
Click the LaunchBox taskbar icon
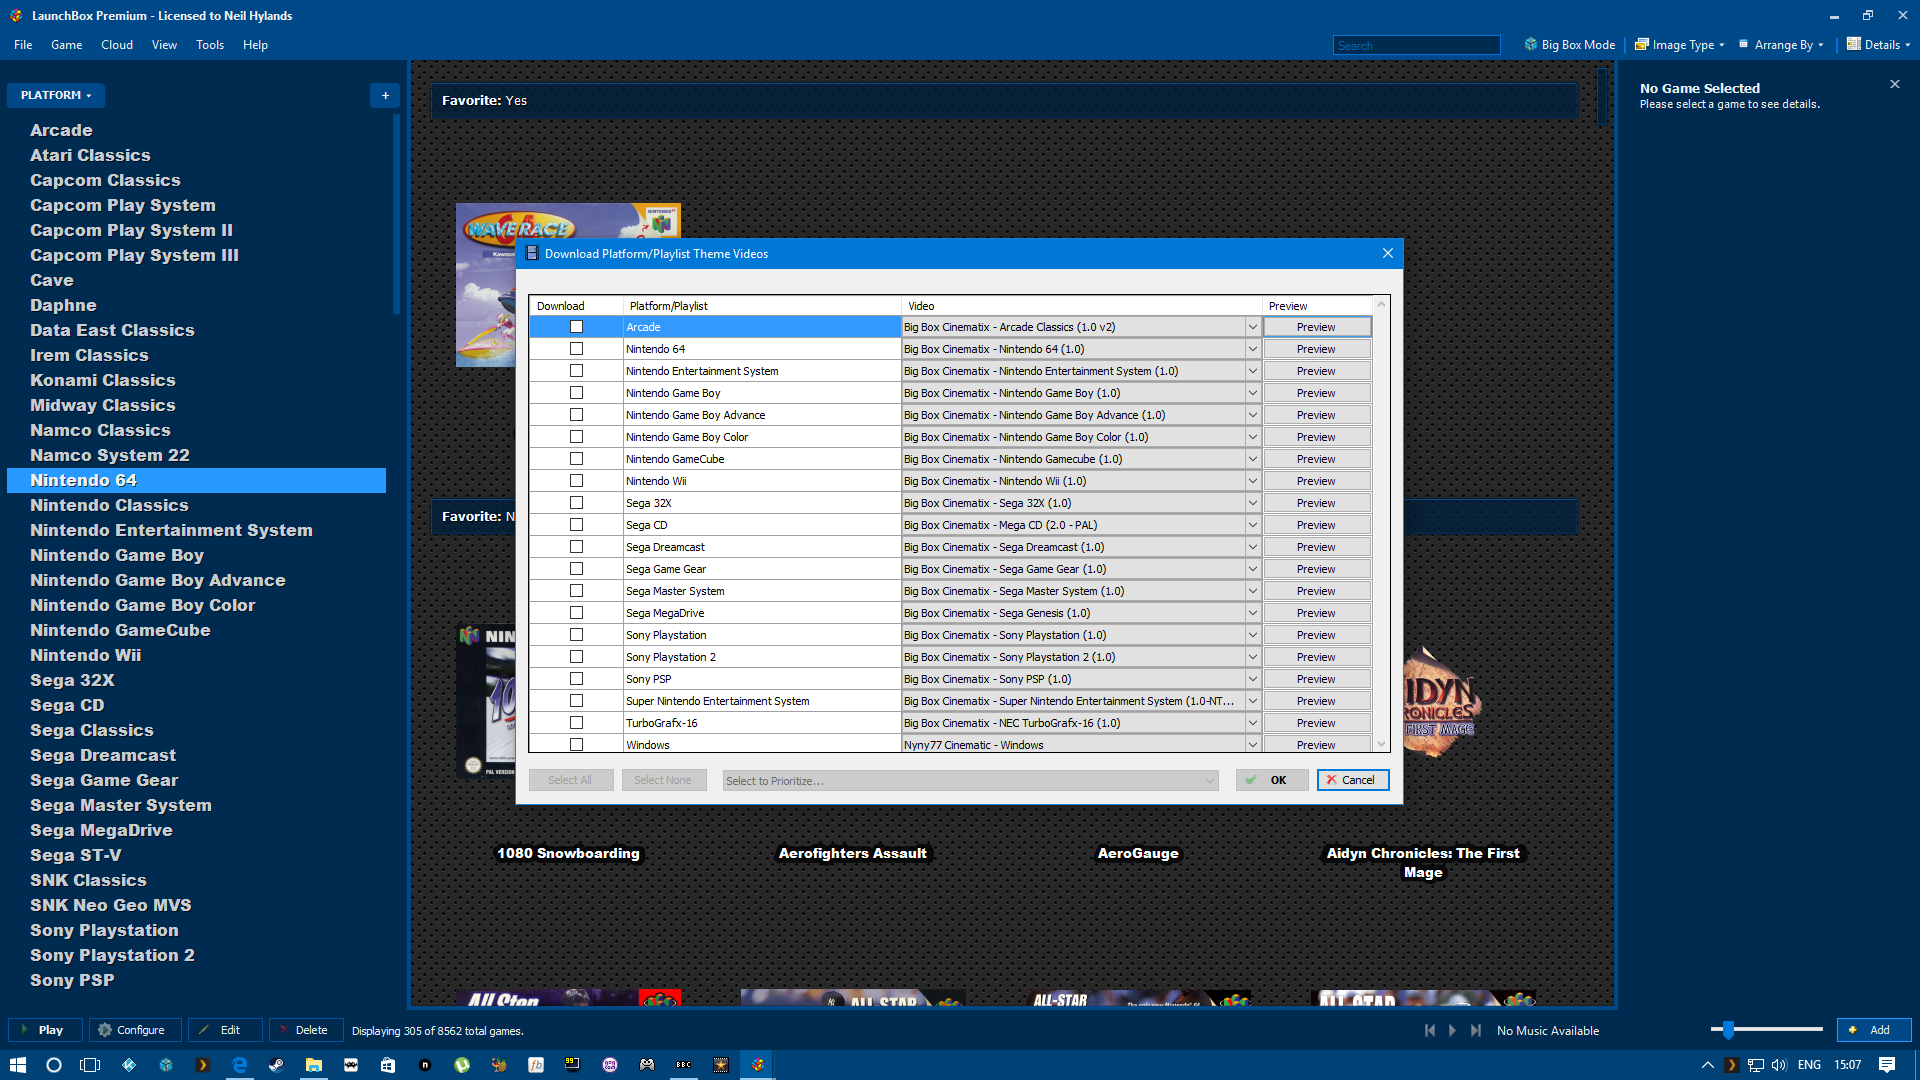(x=758, y=1065)
